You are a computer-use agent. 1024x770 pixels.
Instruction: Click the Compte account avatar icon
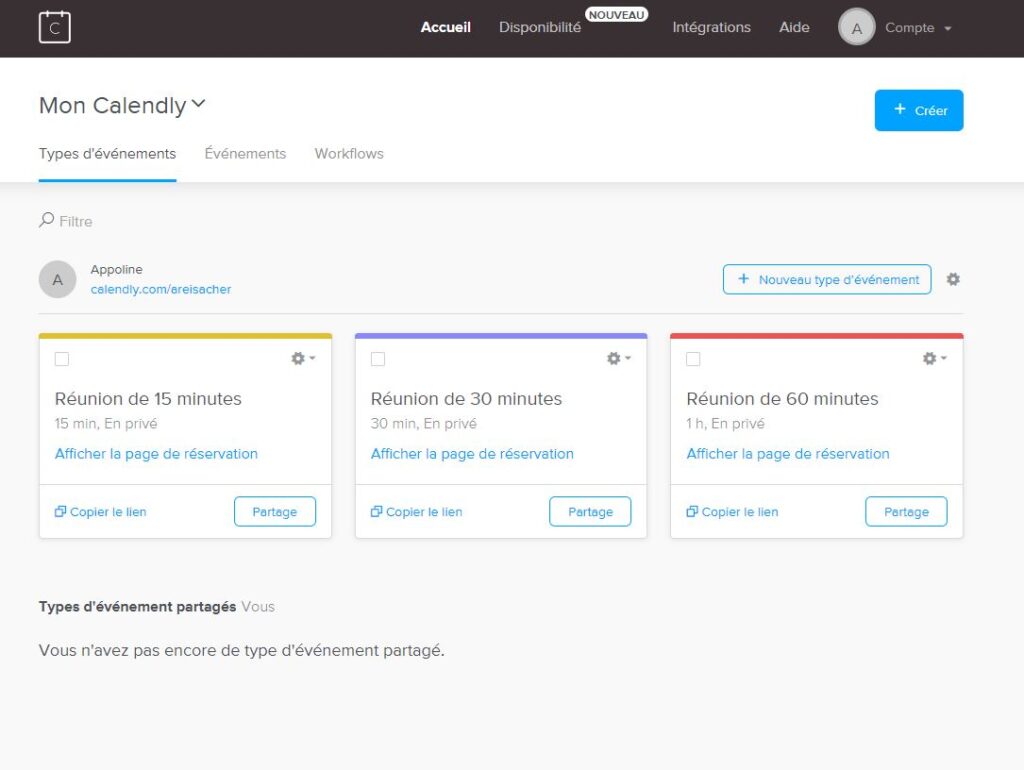(856, 27)
